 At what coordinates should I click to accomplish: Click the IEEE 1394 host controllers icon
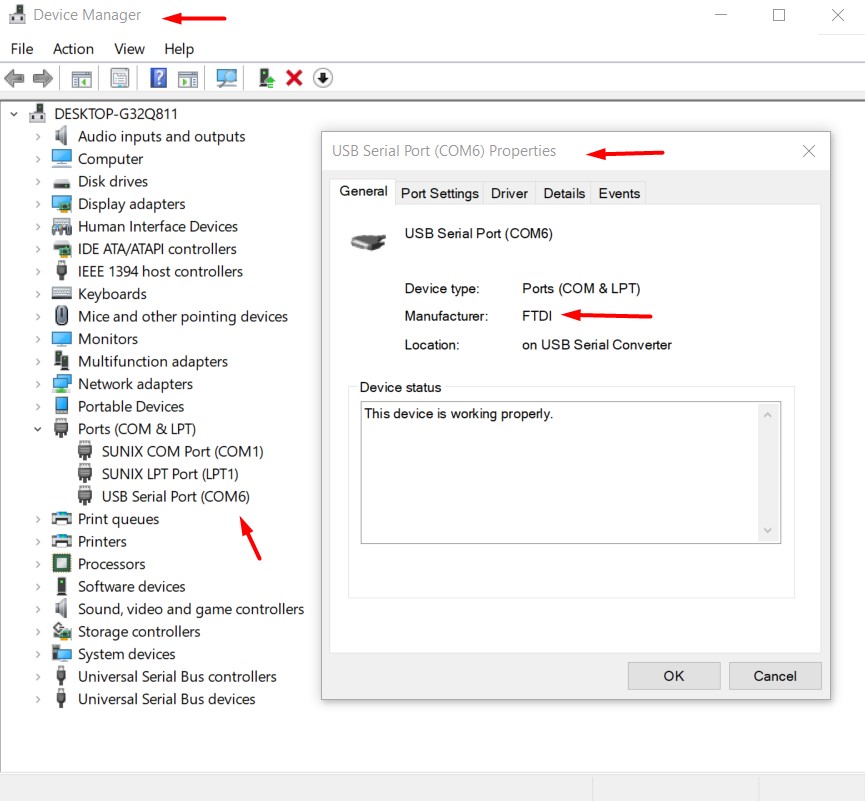coord(61,271)
